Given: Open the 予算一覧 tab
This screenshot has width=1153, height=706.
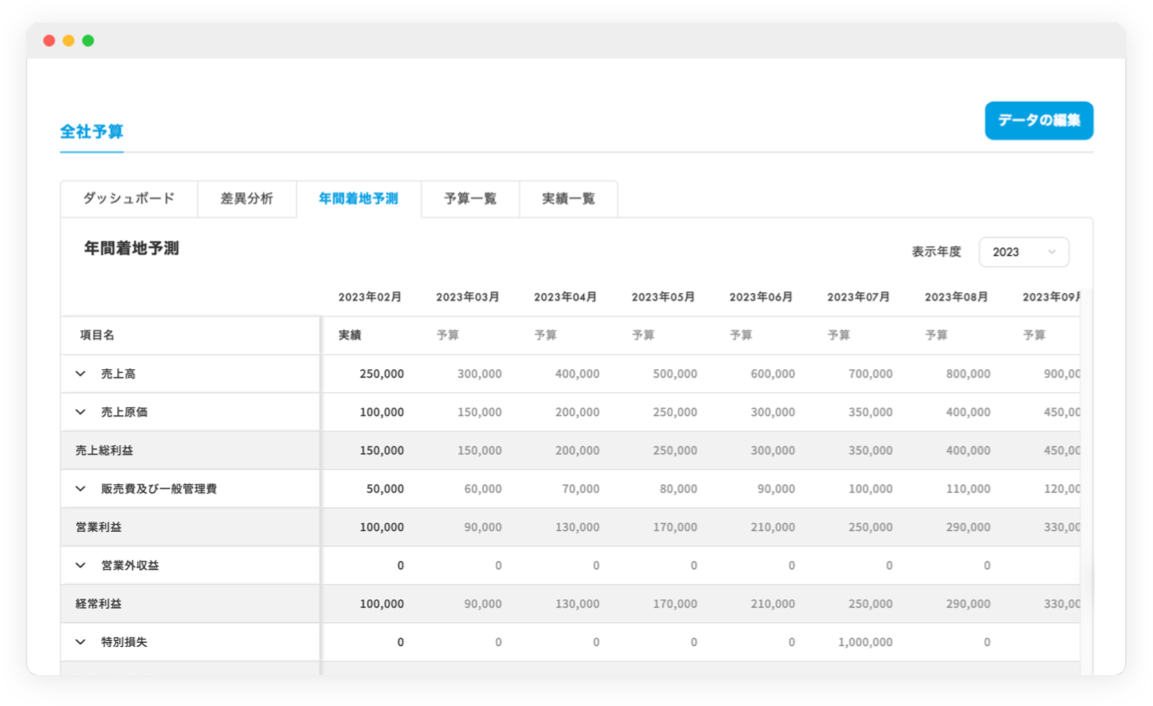Looking at the screenshot, I should click(470, 199).
